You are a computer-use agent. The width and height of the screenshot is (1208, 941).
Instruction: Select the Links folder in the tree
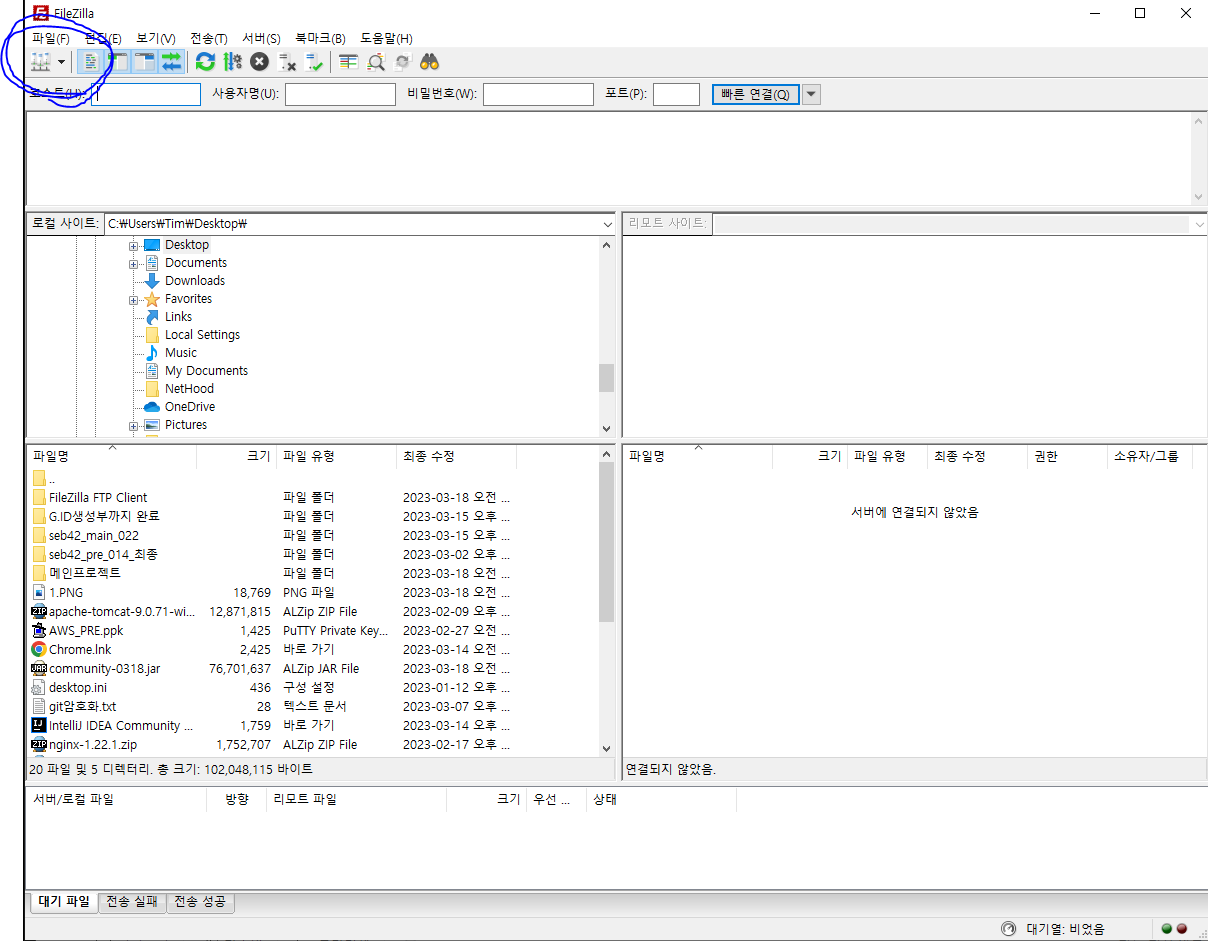coord(178,317)
